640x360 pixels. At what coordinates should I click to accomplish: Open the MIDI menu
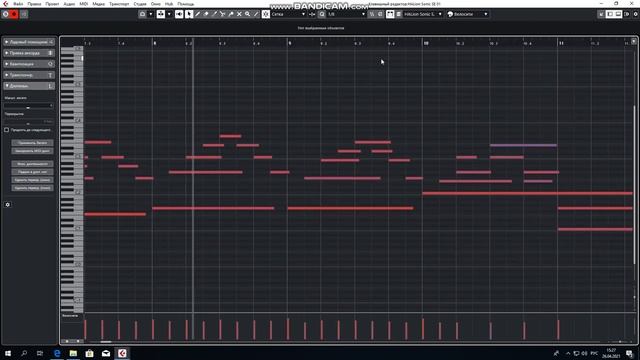[x=84, y=4]
